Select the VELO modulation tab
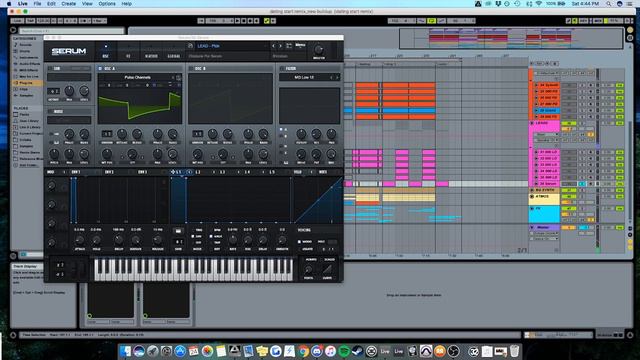The height and width of the screenshot is (360, 640). [x=298, y=172]
